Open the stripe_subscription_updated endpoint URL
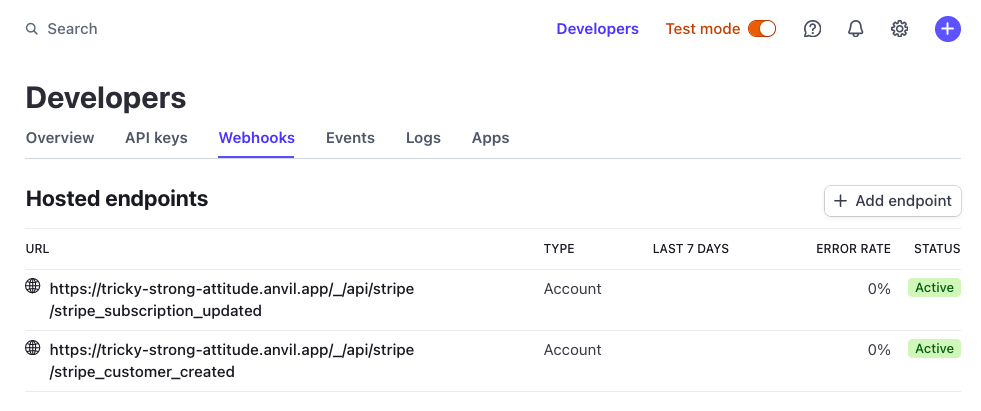This screenshot has width=981, height=411. click(231, 300)
